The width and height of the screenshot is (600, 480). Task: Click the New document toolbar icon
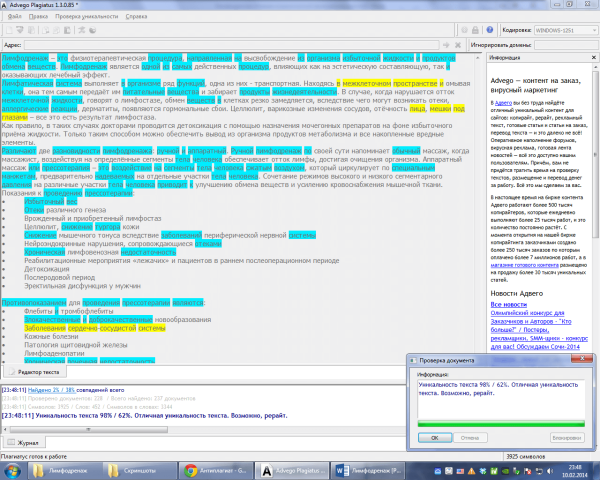pos(9,30)
